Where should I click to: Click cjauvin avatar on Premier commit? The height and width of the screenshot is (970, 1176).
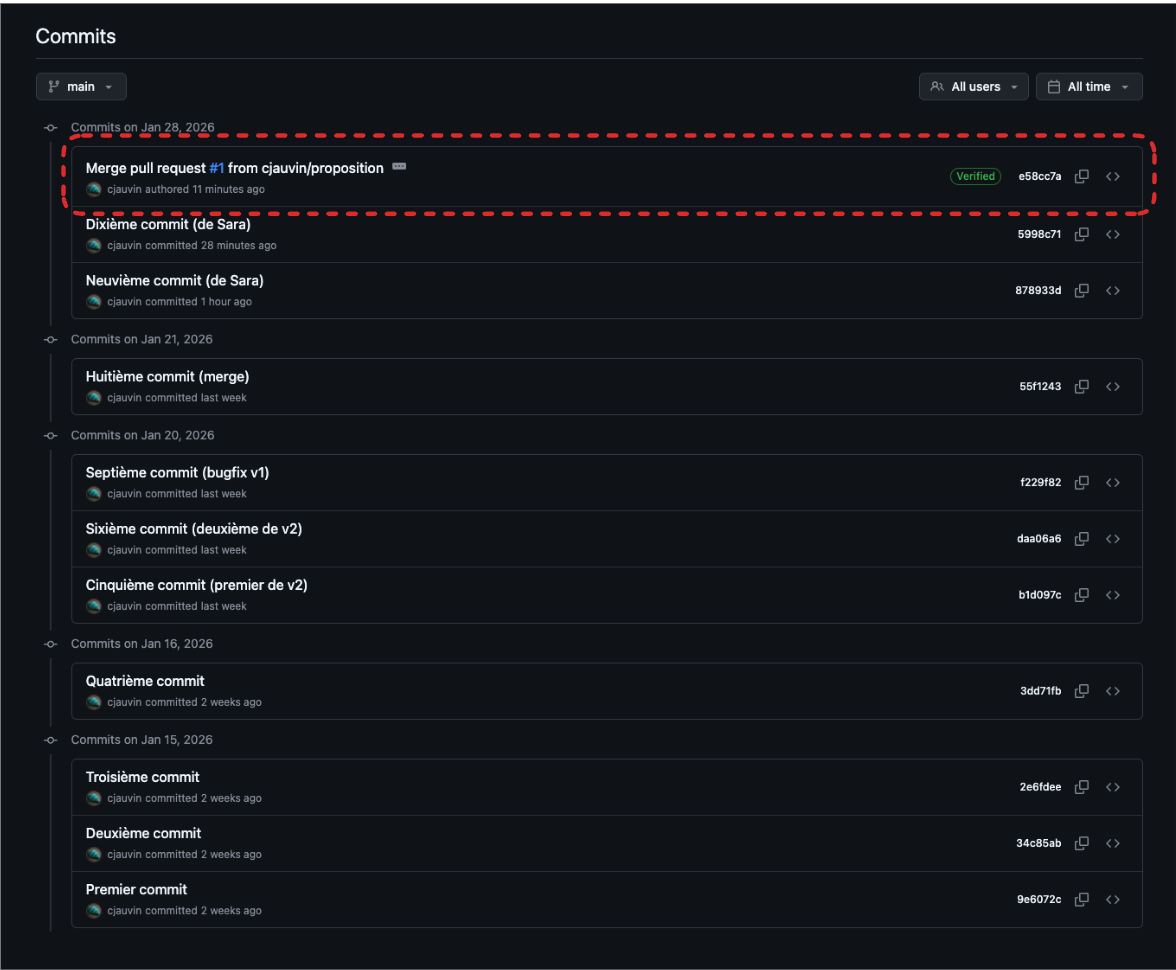point(94,911)
